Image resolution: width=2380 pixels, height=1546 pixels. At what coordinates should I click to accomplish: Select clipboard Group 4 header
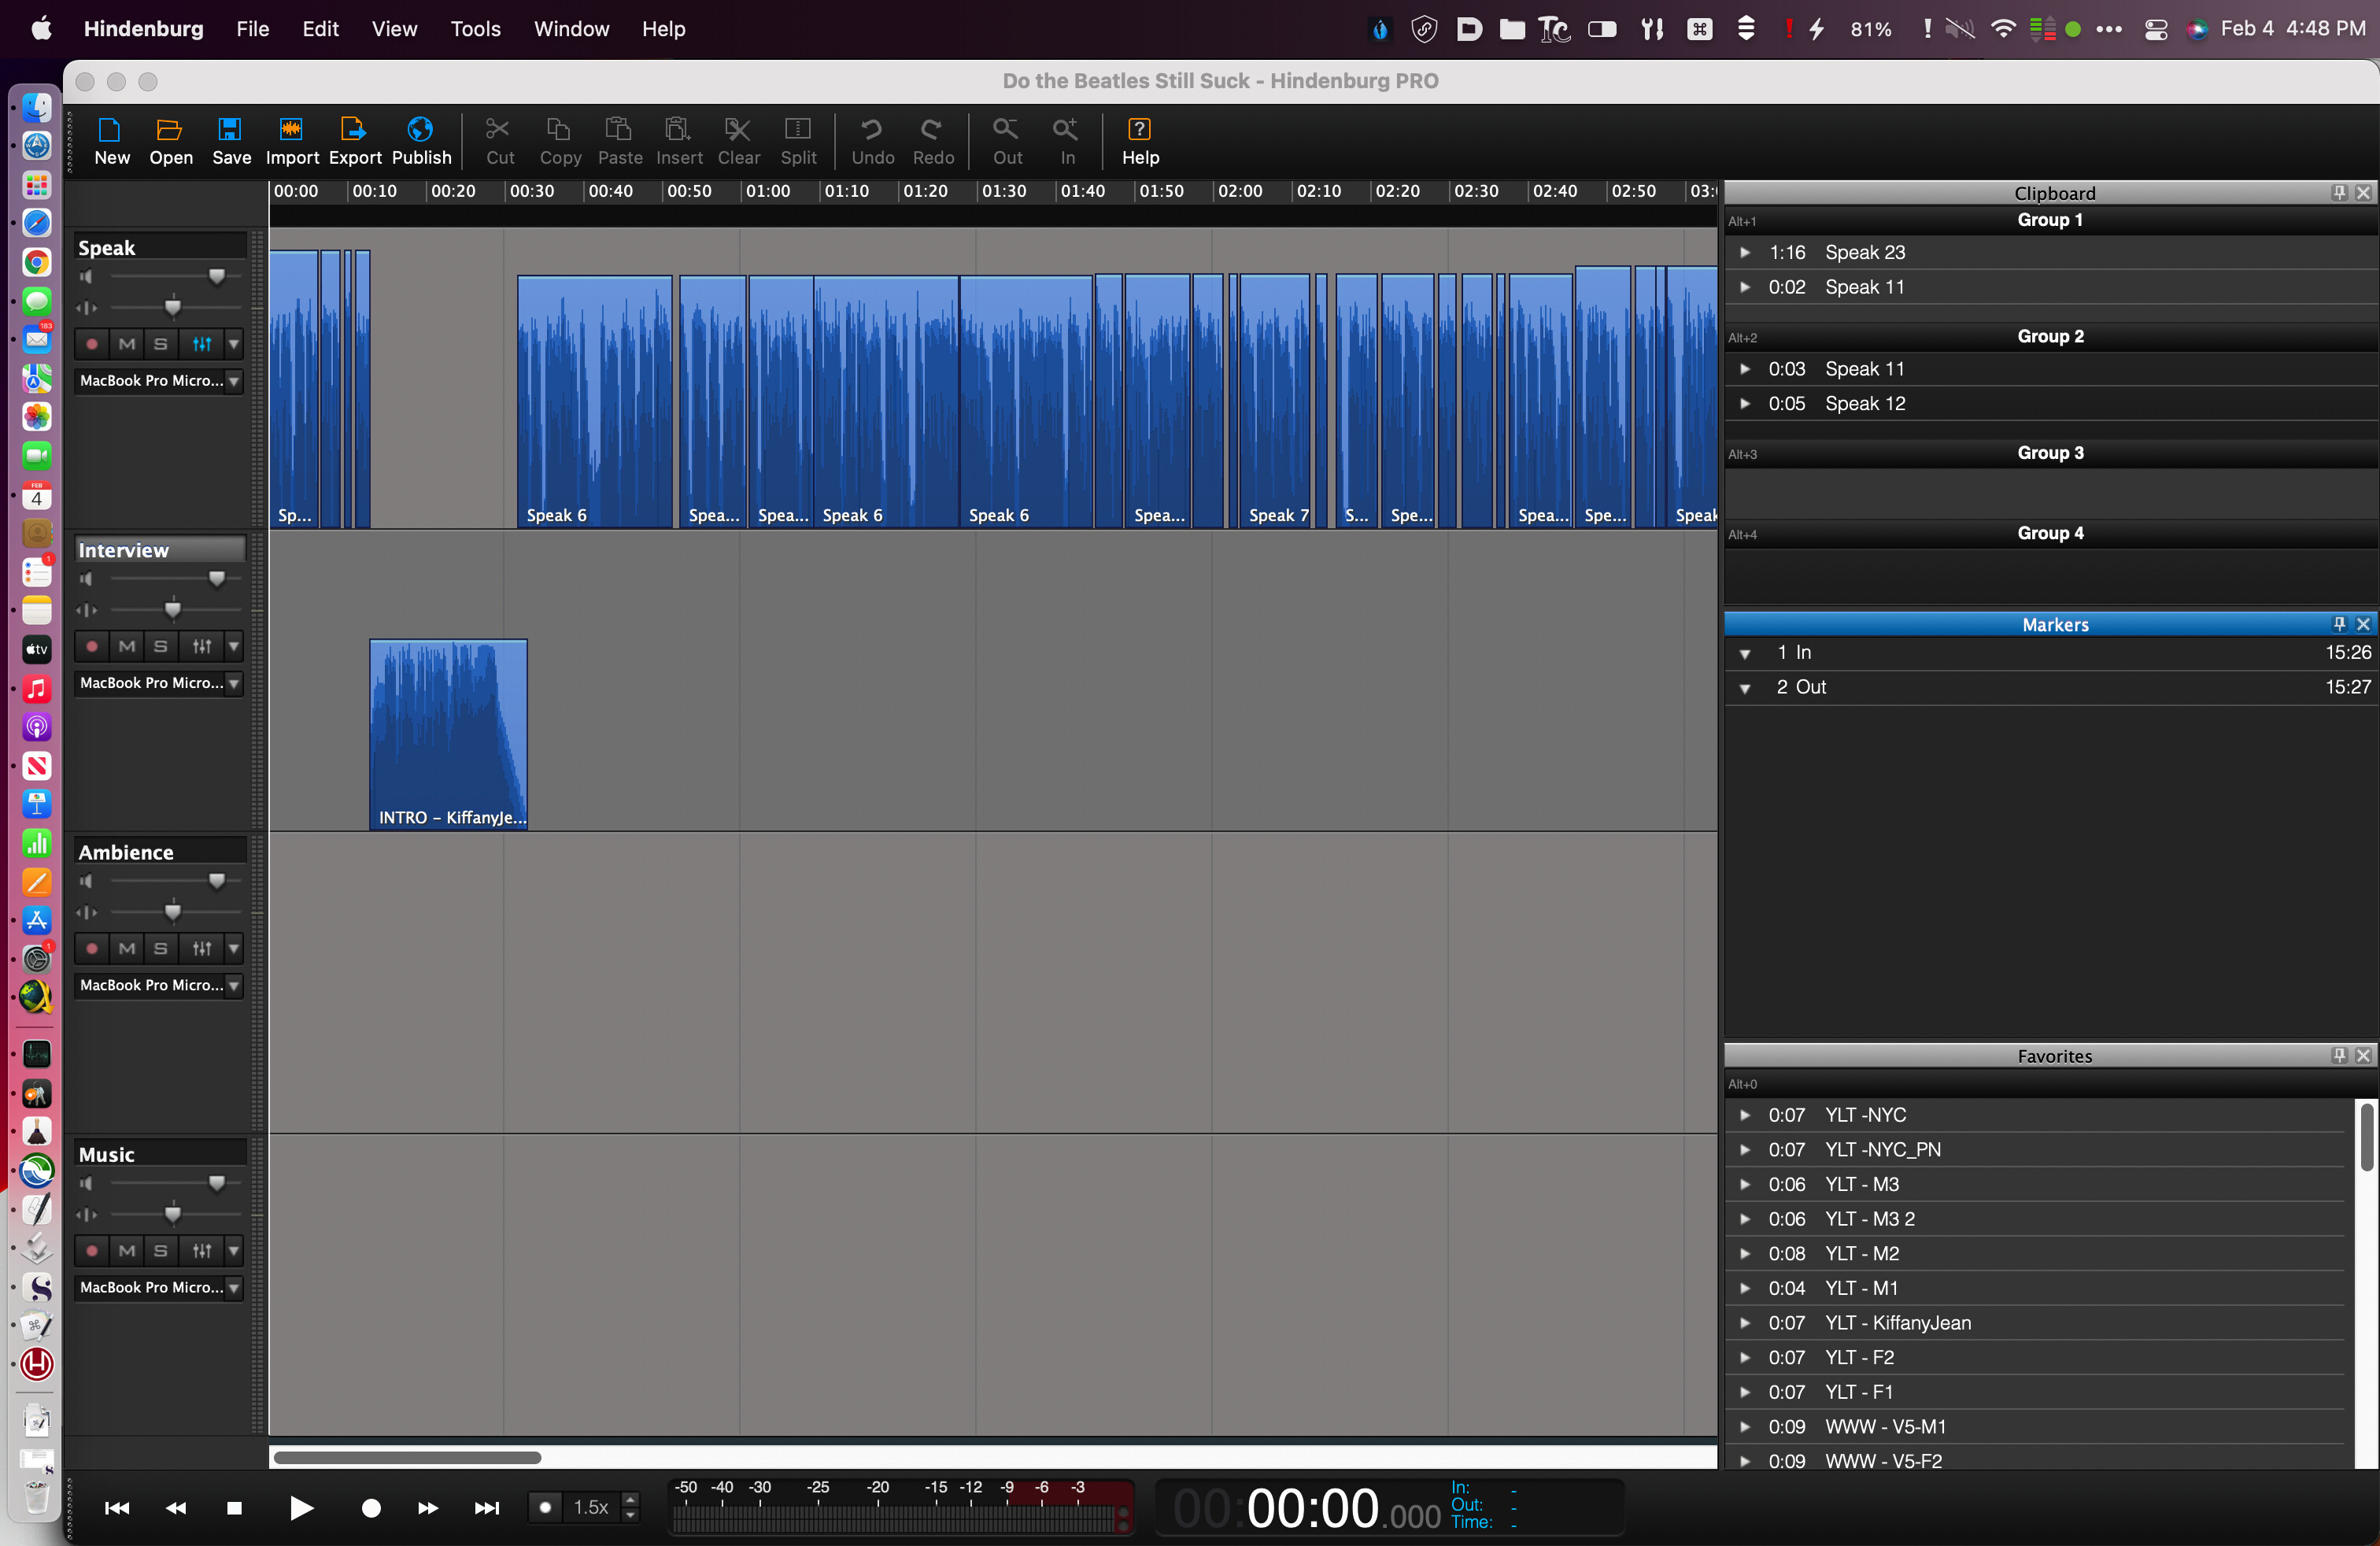point(2050,533)
